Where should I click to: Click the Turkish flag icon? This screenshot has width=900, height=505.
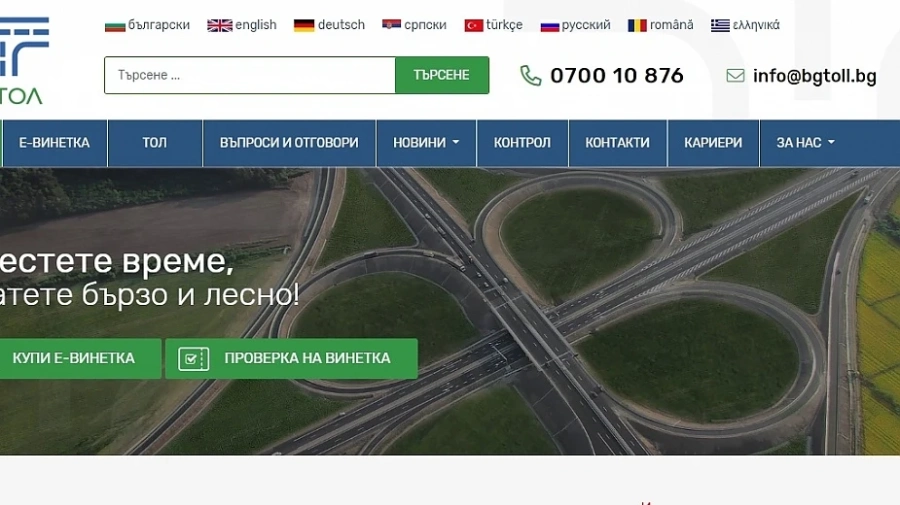tap(474, 26)
